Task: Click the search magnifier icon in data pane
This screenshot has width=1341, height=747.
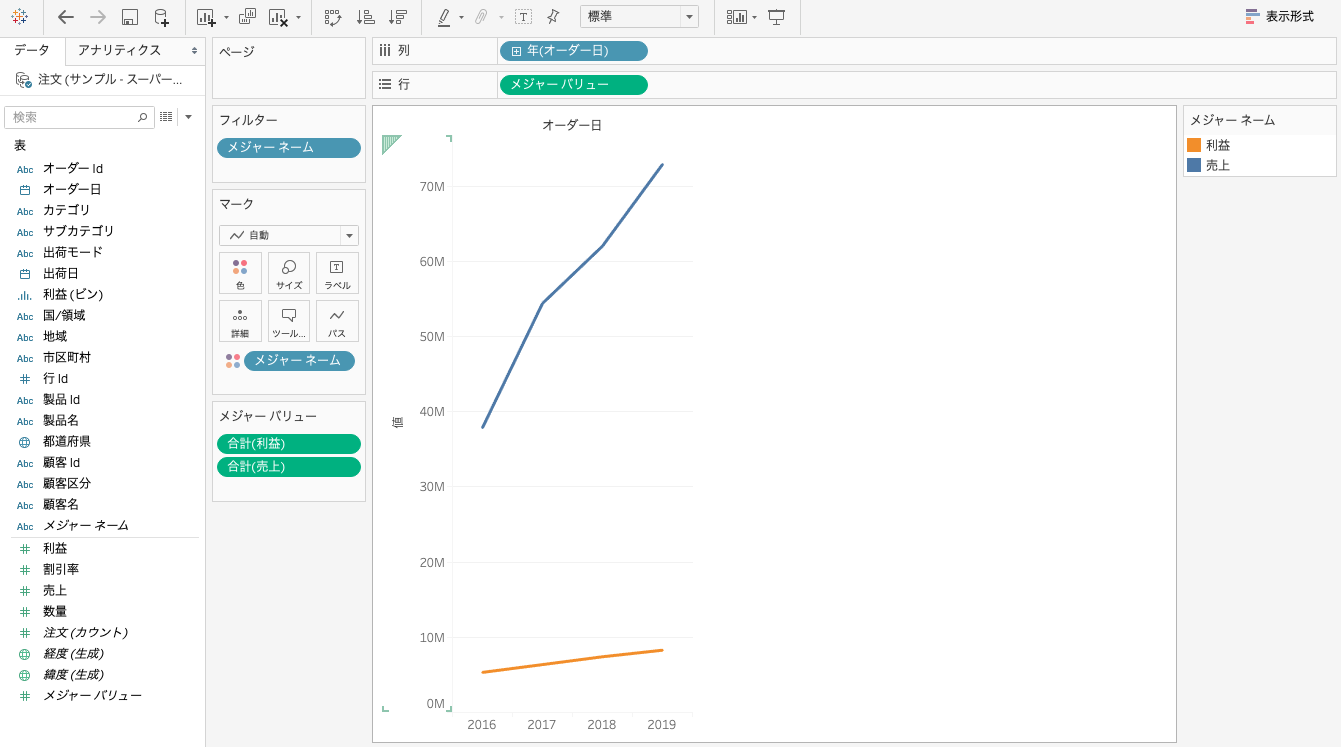Action: (x=142, y=118)
